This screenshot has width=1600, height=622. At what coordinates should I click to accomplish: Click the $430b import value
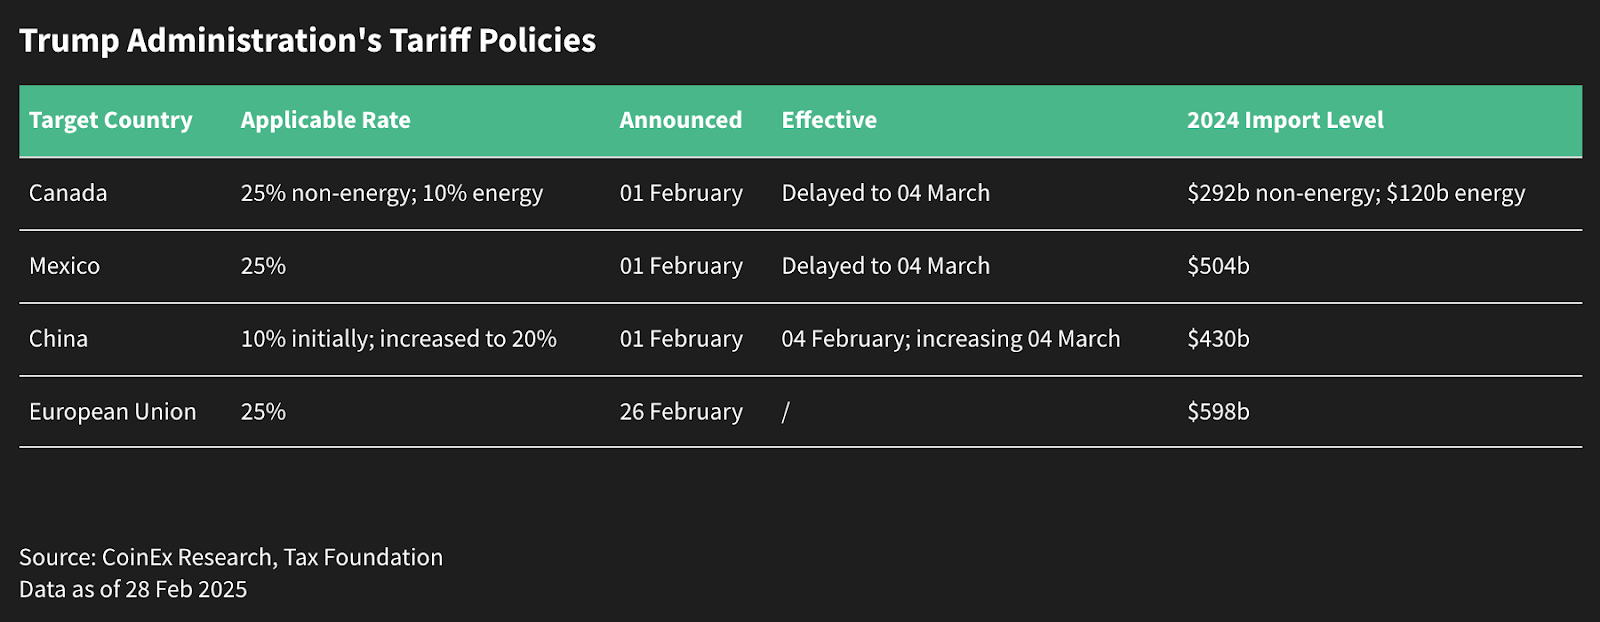(x=1218, y=339)
